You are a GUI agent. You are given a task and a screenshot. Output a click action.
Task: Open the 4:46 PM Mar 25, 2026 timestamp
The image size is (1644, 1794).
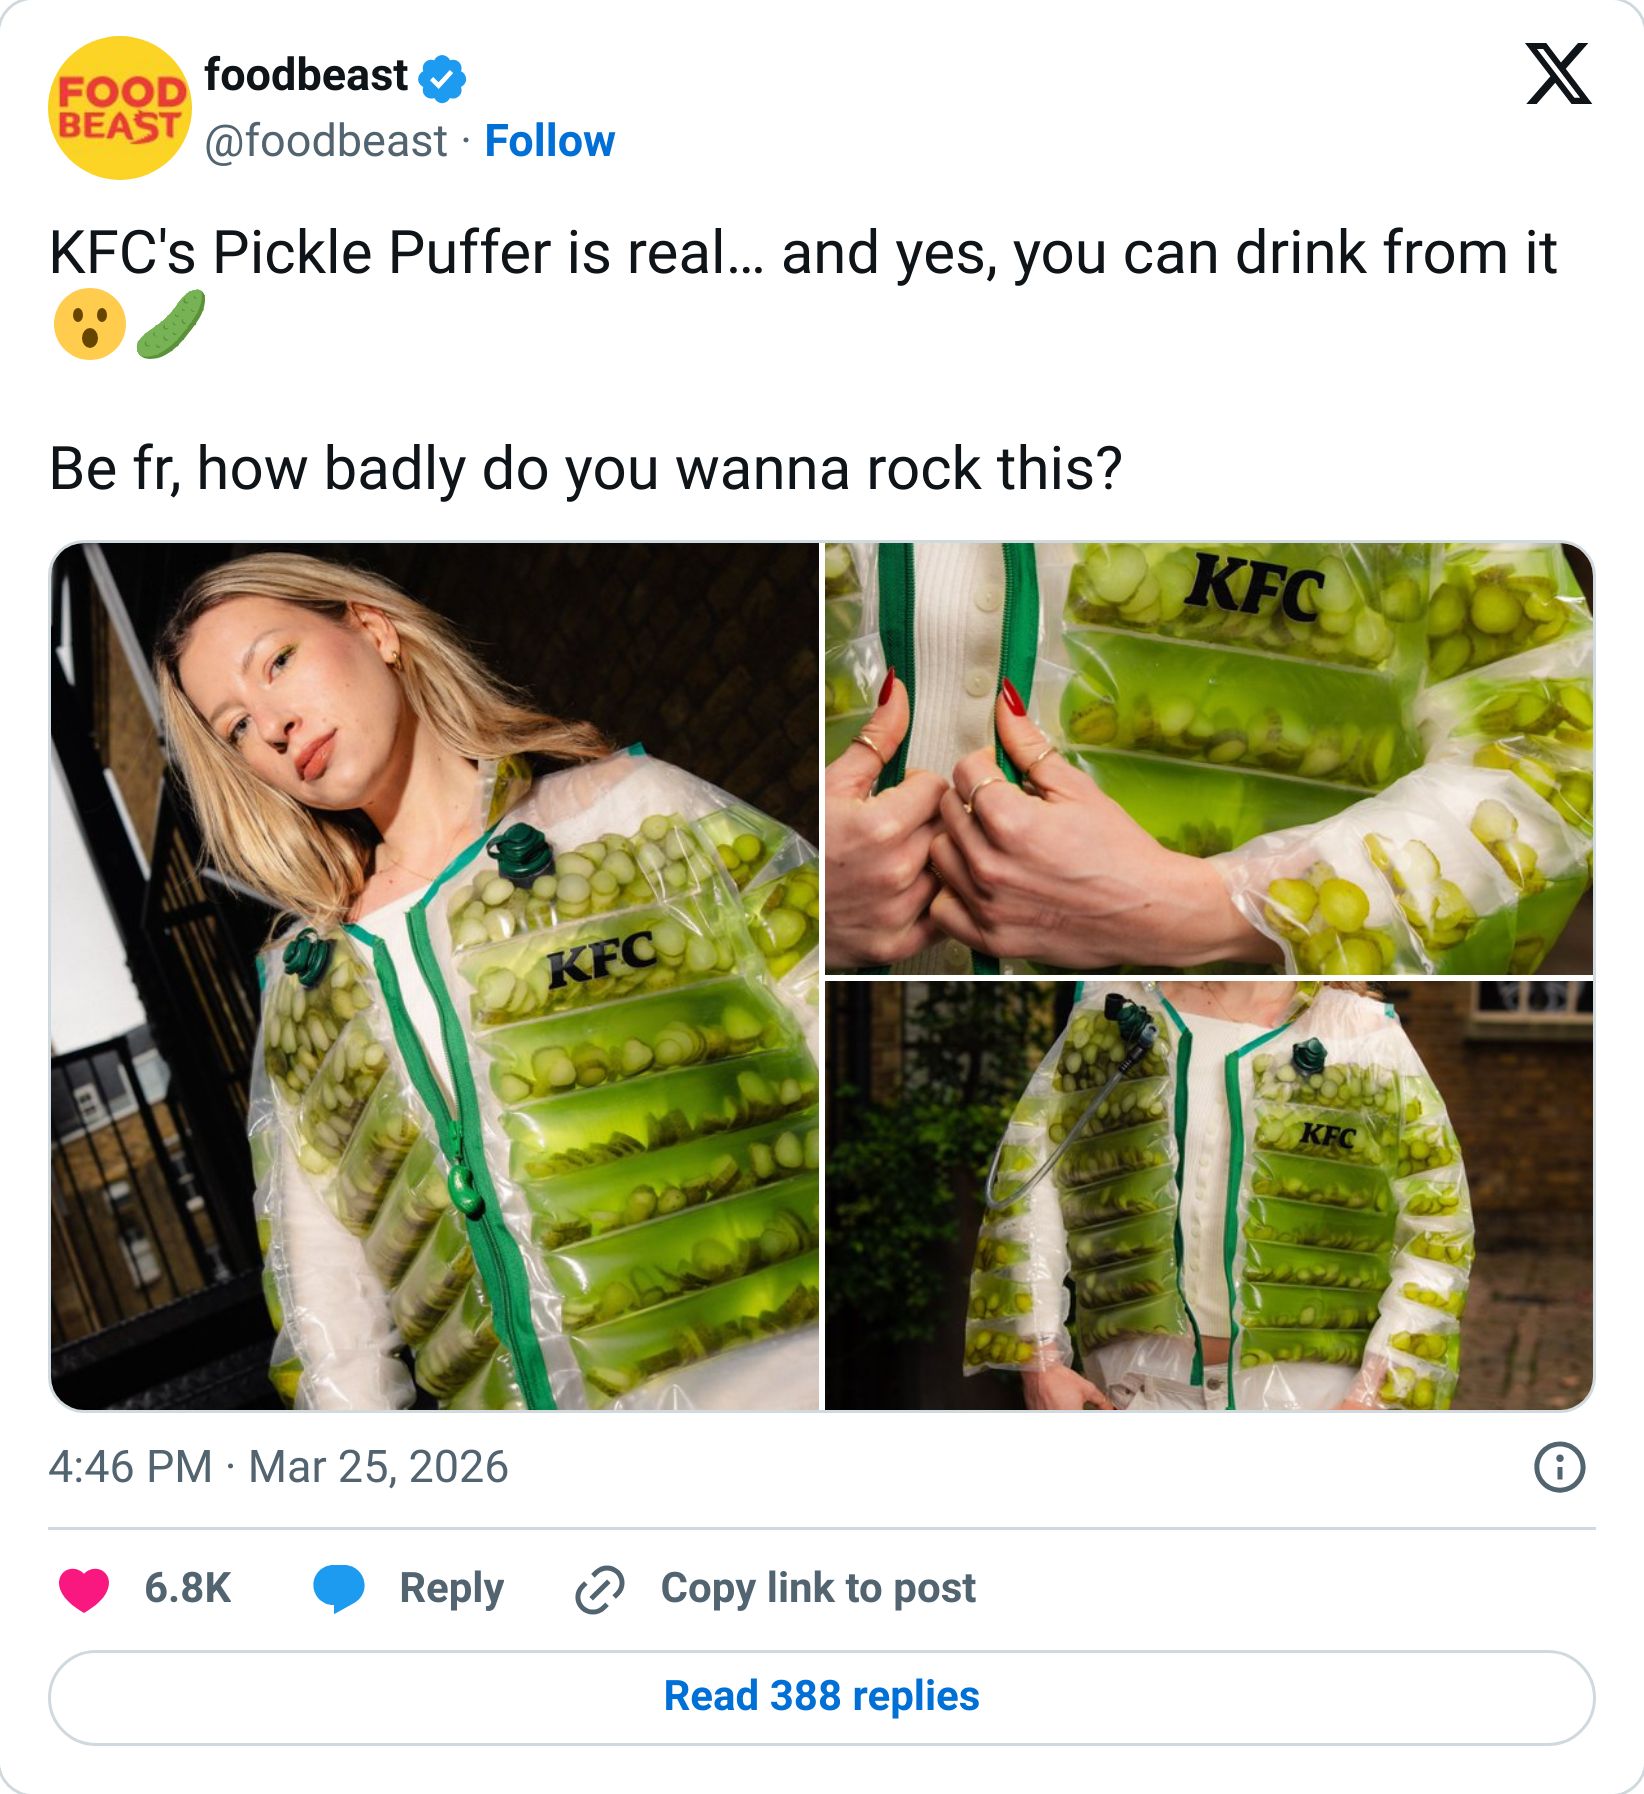[x=278, y=1467]
